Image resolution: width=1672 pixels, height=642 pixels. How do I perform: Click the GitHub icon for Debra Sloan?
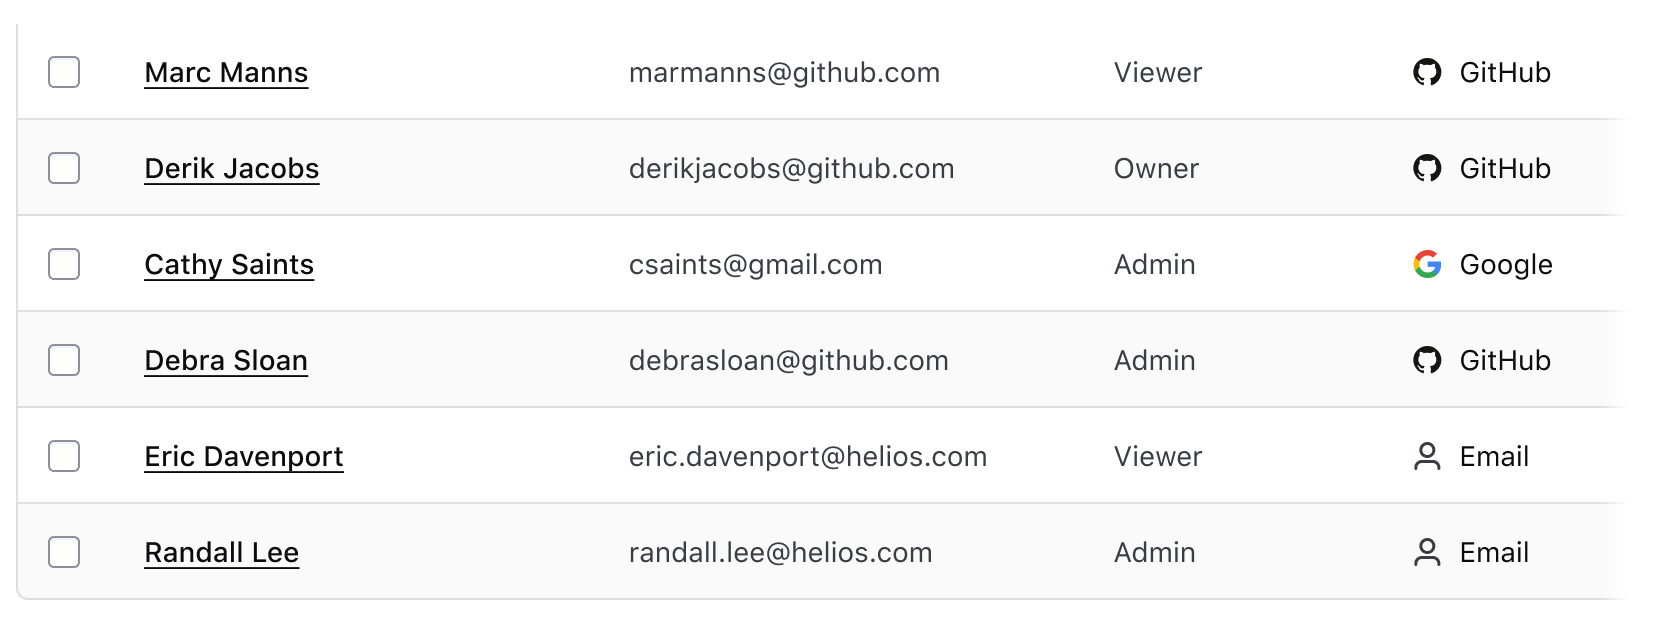(x=1427, y=360)
